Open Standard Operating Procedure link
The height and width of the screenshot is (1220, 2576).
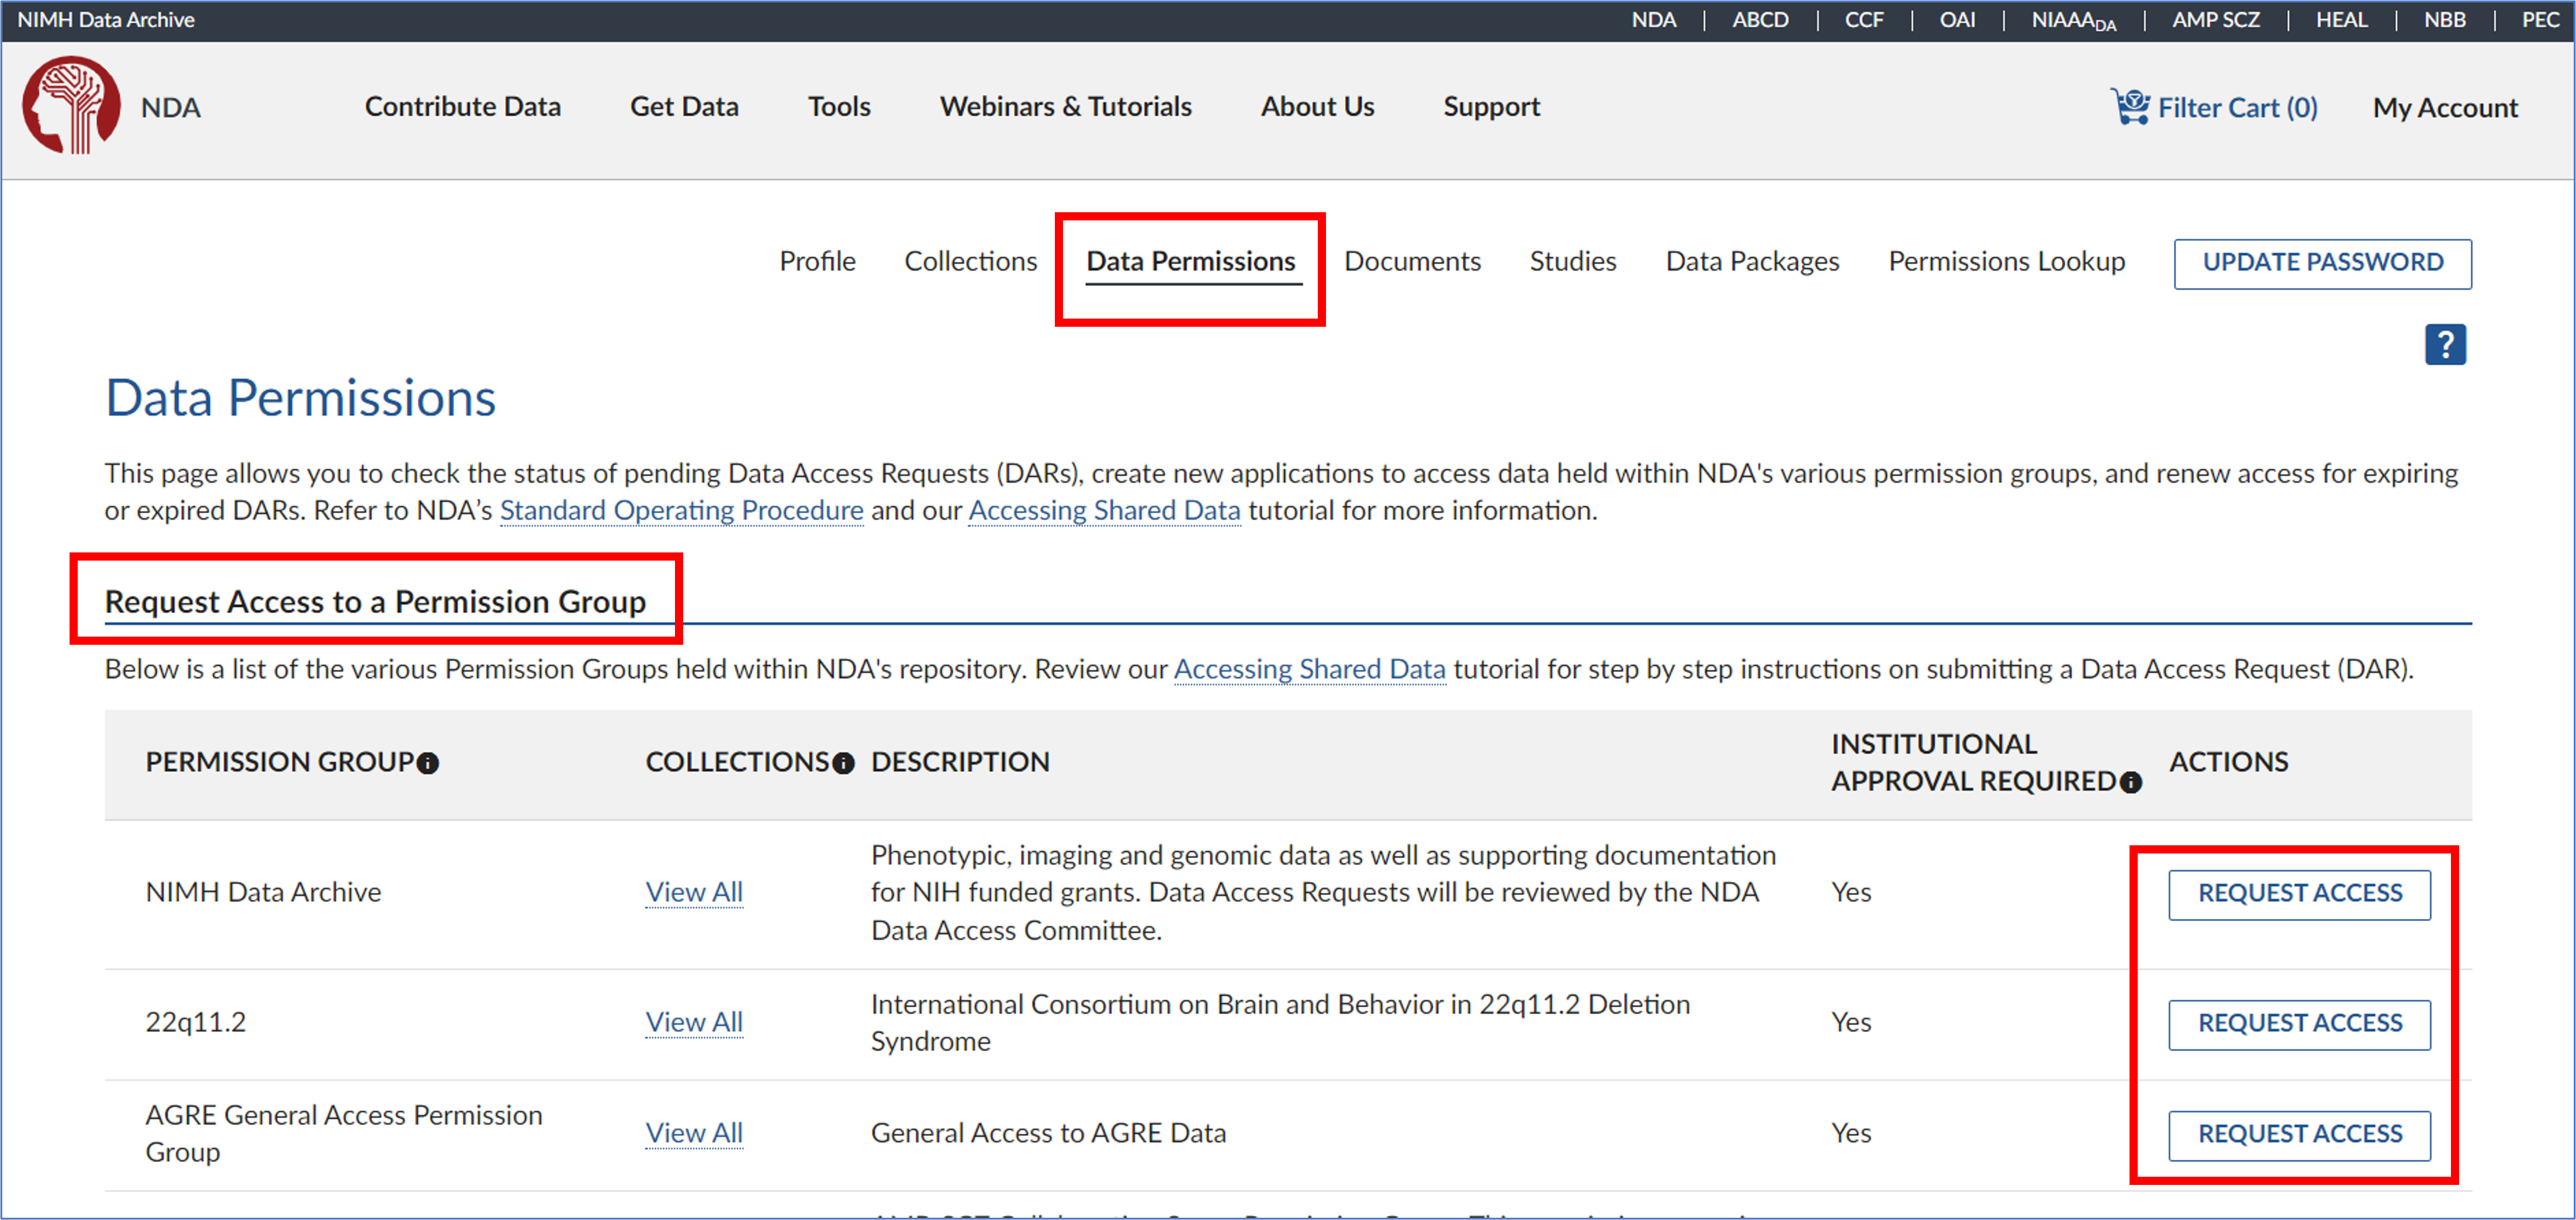[681, 511]
